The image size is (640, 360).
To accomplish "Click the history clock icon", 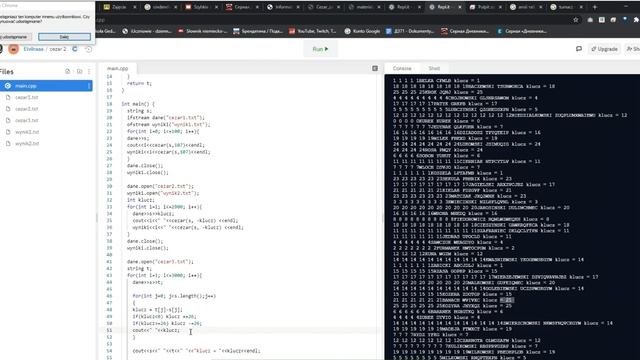I will pos(88,49).
